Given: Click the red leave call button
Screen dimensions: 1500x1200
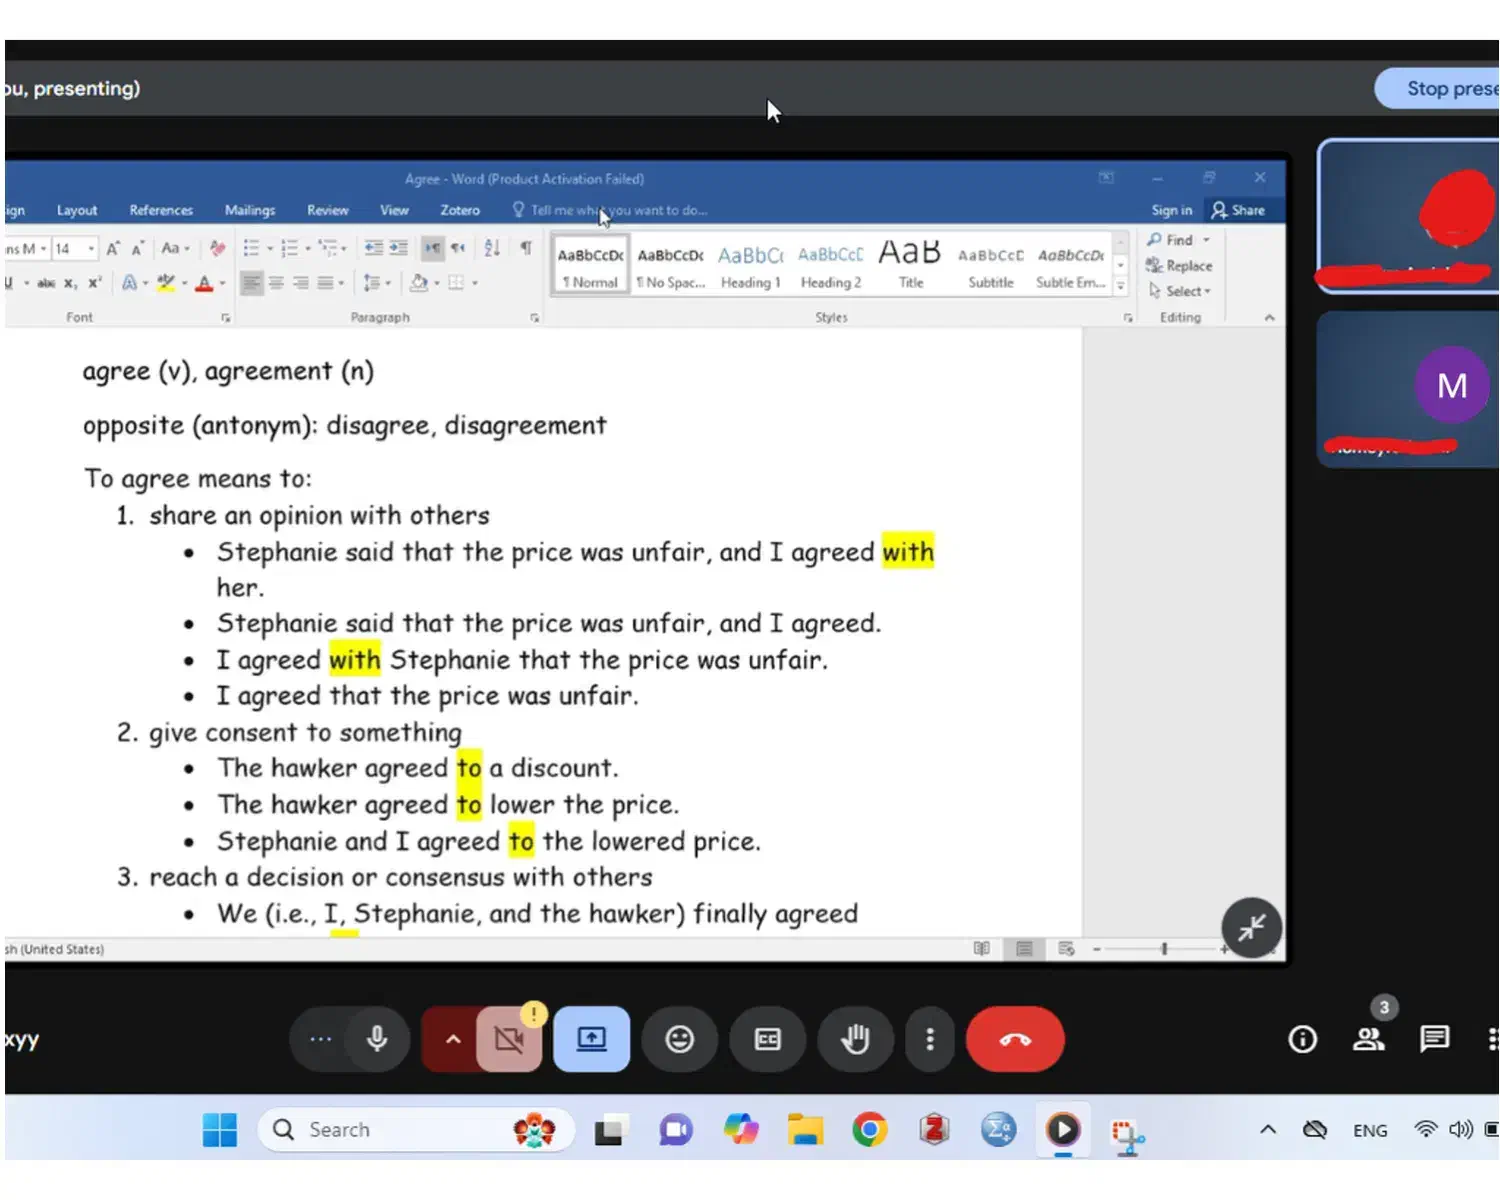Looking at the screenshot, I should (1014, 1040).
